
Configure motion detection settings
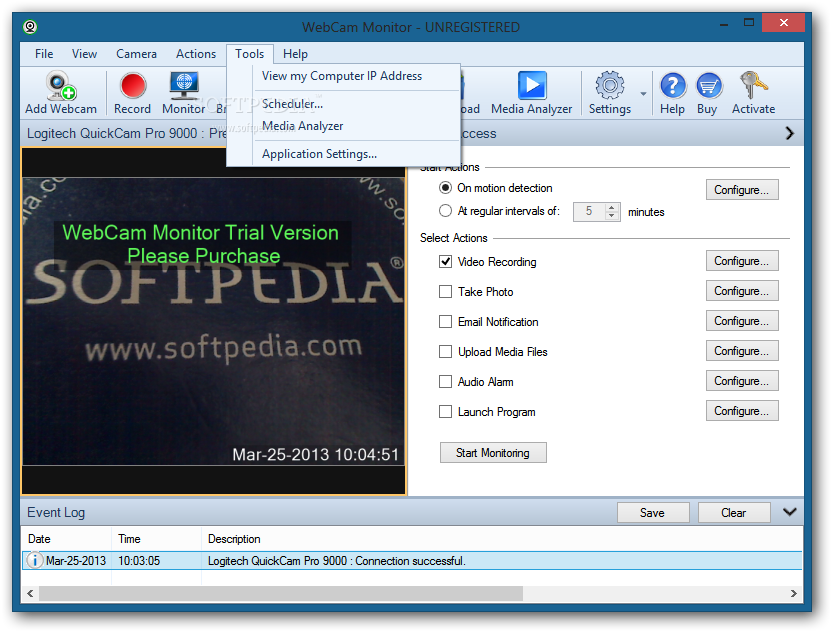(x=742, y=189)
